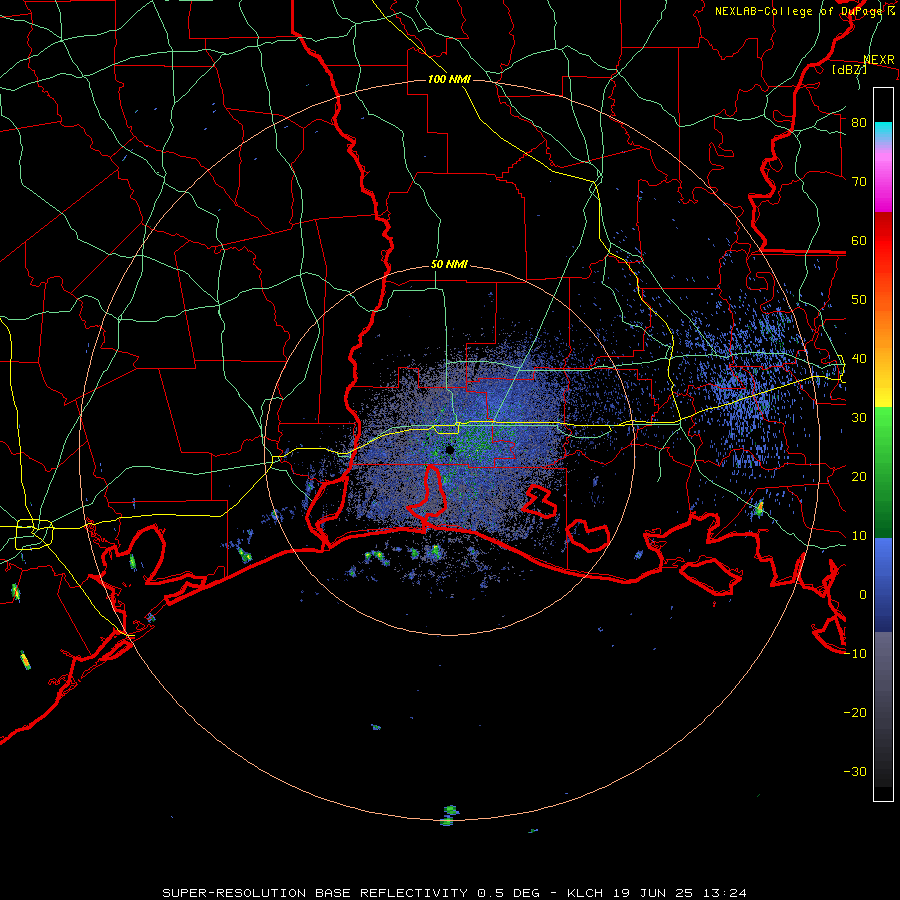Click the 10 dBZ scale label
The height and width of the screenshot is (900, 900).
point(859,536)
